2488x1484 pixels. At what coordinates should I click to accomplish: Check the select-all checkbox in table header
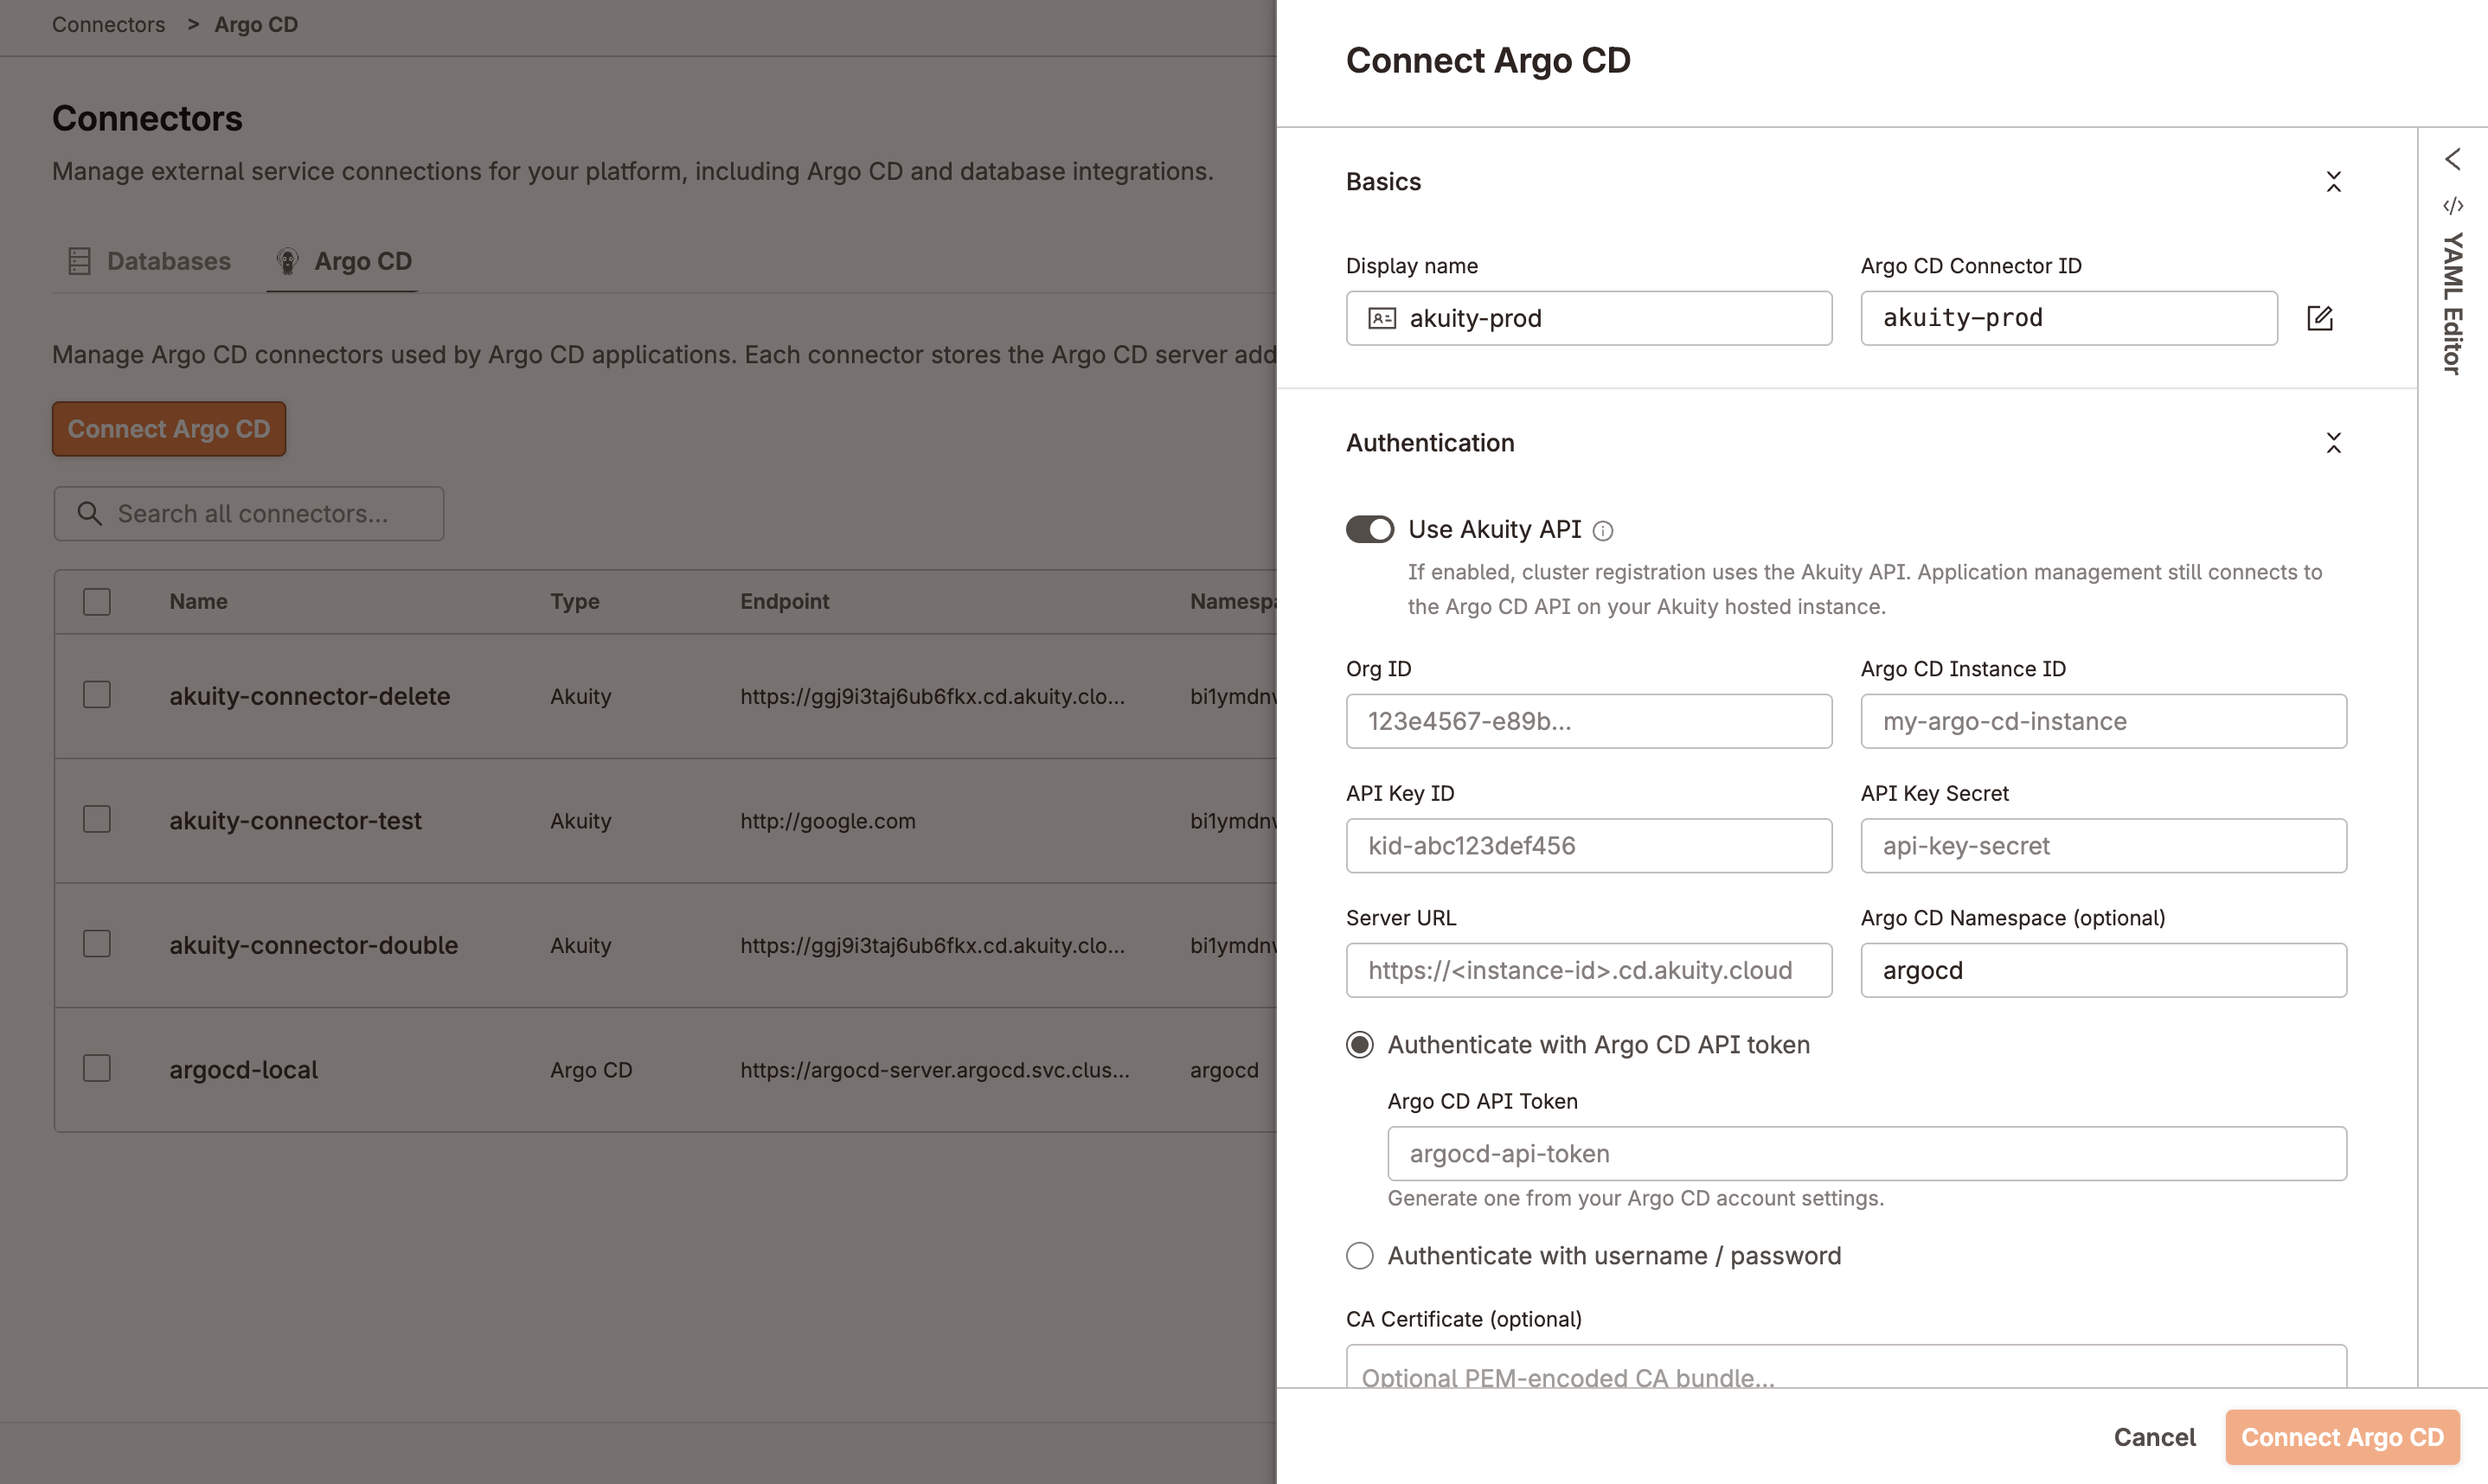tap(97, 602)
